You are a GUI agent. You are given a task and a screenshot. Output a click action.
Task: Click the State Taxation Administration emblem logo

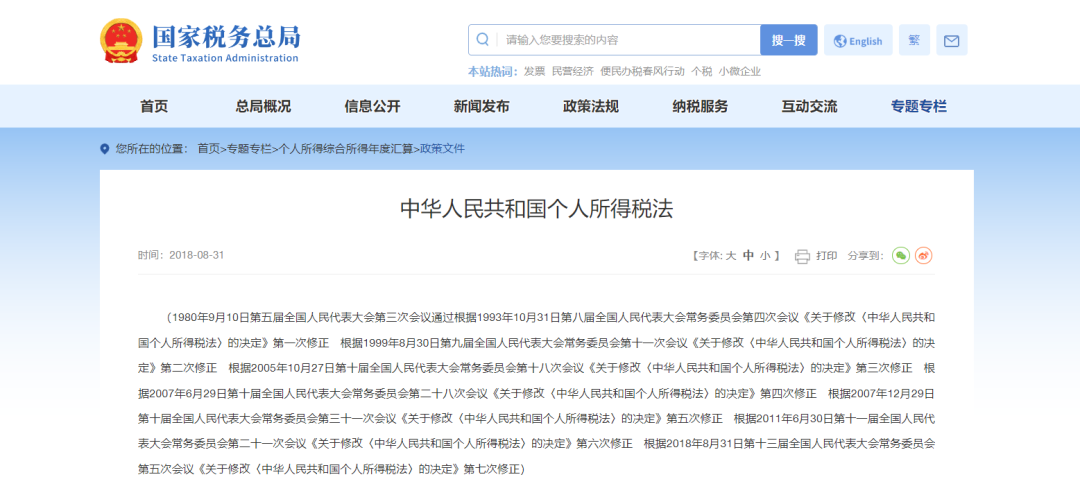[121, 42]
